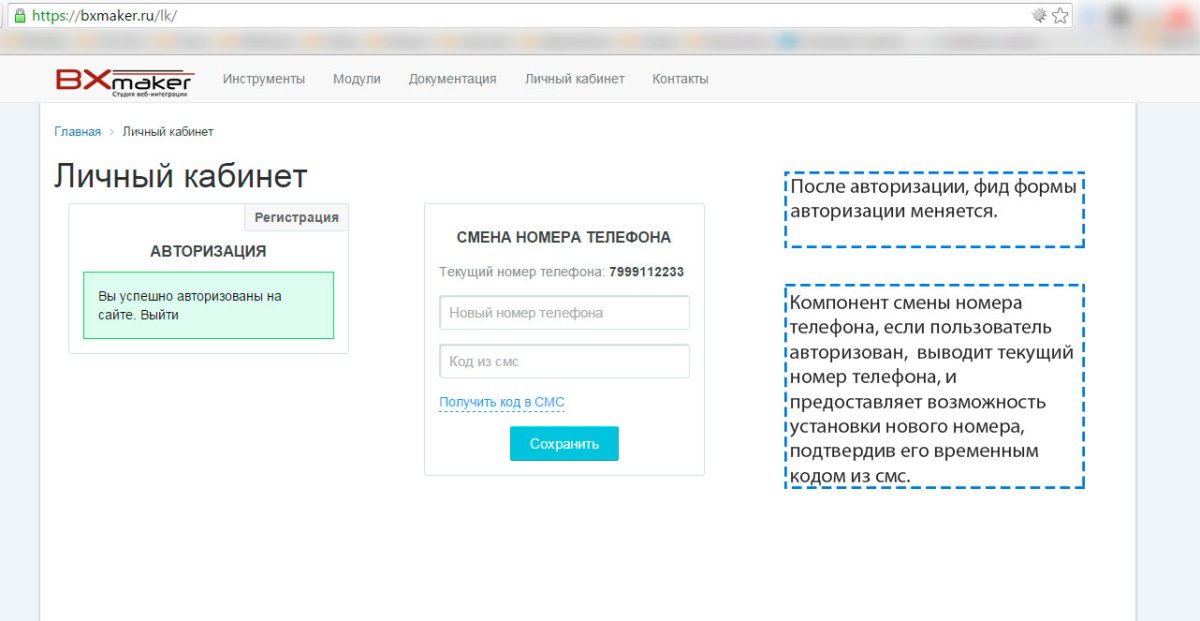Open the Модули navigation menu
This screenshot has width=1200, height=621.
coord(357,79)
